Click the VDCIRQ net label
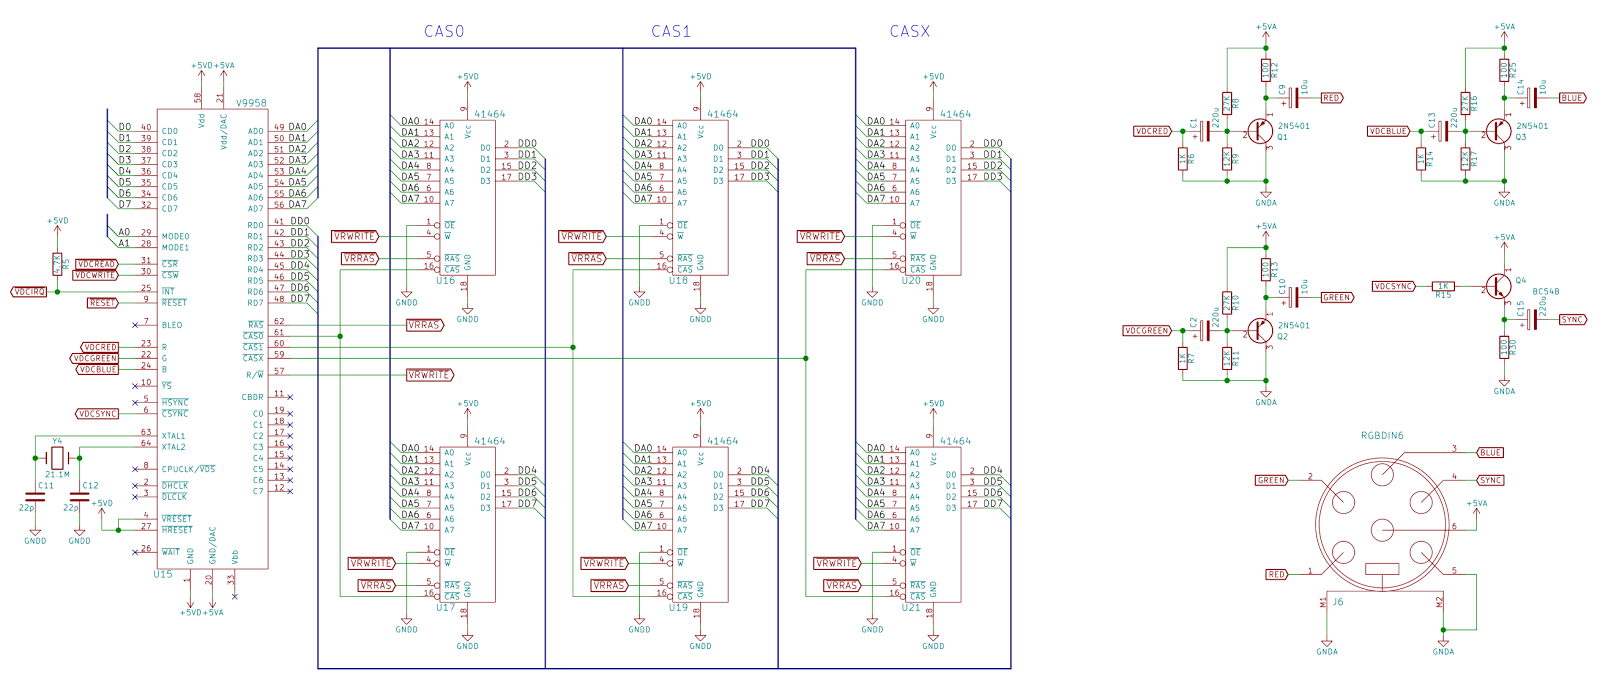The height and width of the screenshot is (693, 1600). tap(29, 292)
